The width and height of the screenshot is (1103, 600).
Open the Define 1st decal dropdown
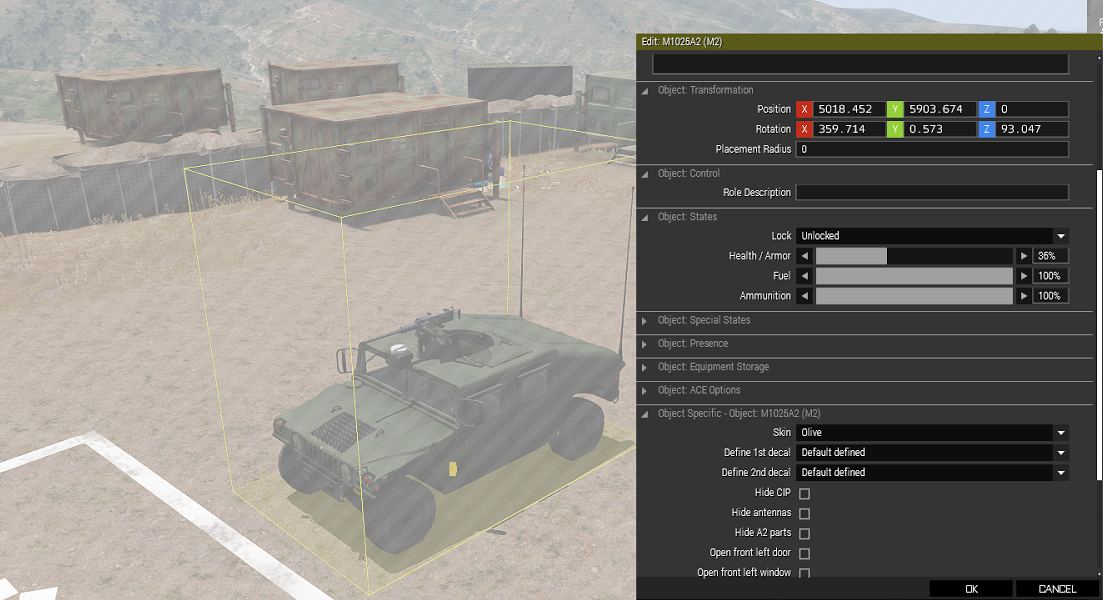point(932,452)
